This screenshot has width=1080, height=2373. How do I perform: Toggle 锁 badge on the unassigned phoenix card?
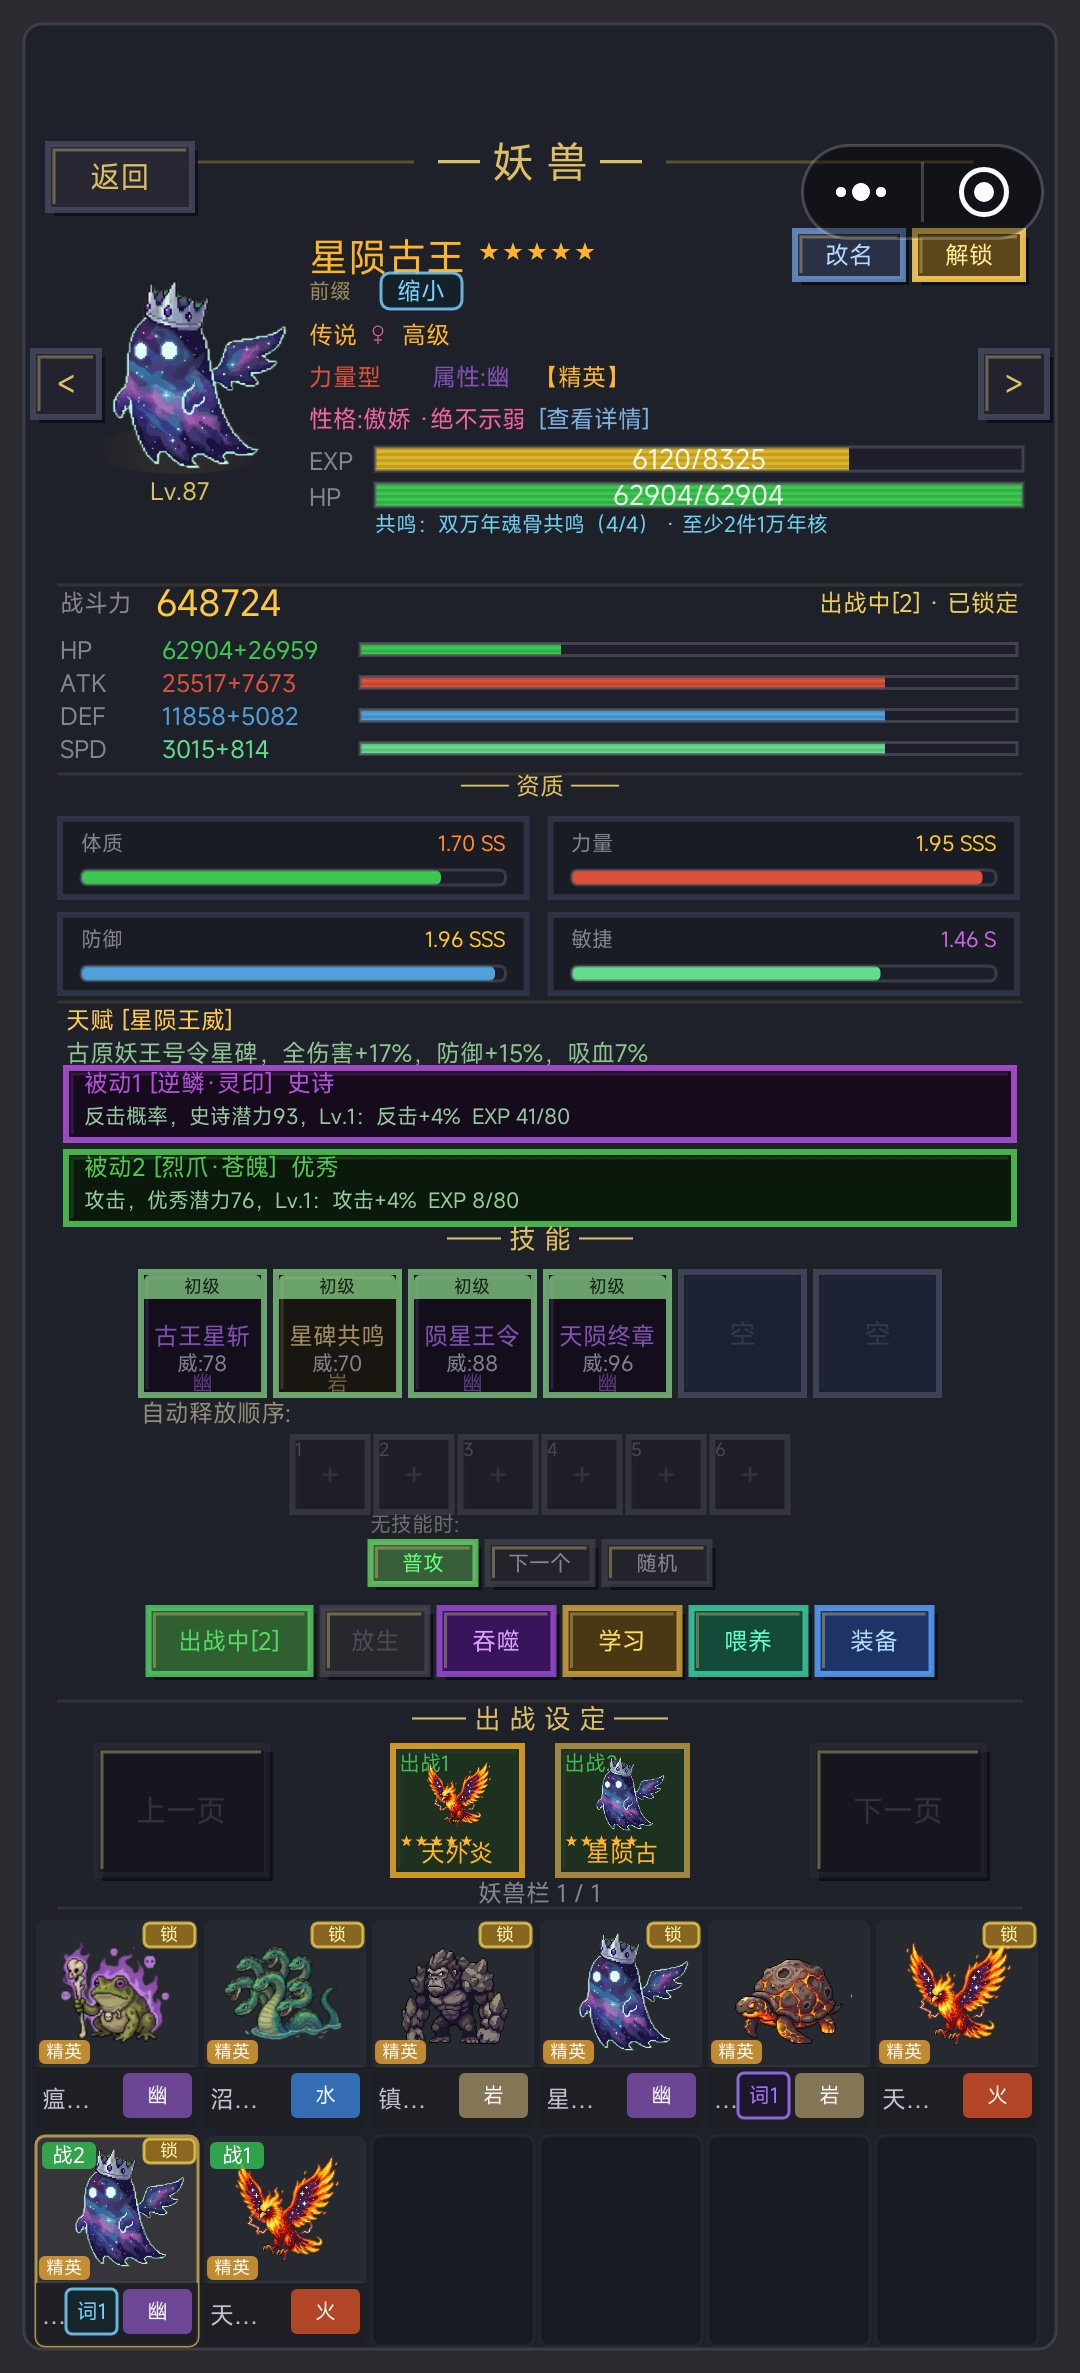[1010, 1934]
